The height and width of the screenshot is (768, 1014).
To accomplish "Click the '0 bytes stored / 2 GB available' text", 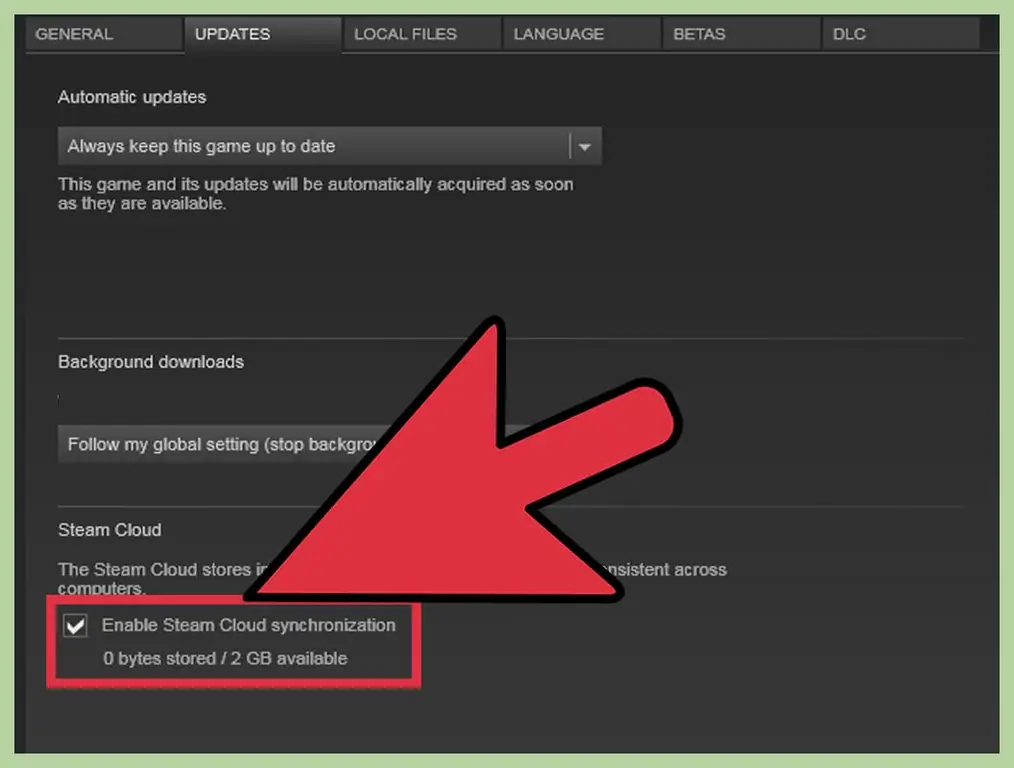I will tap(225, 658).
